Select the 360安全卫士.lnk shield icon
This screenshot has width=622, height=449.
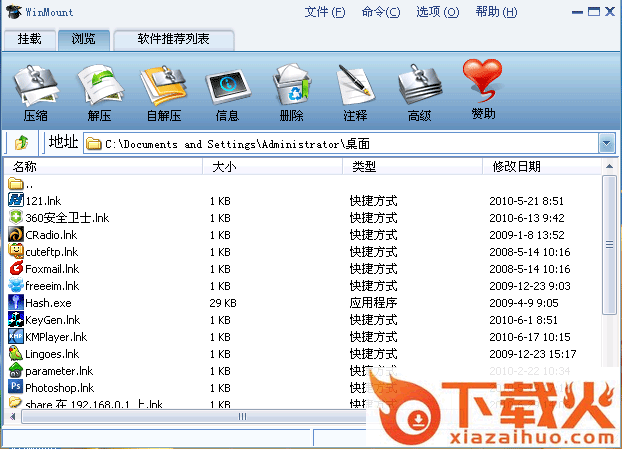pyautogui.click(x=16, y=217)
